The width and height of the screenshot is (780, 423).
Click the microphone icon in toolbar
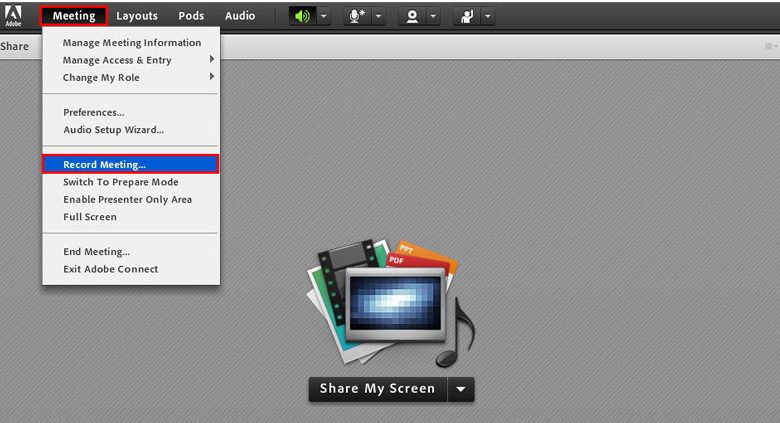(x=357, y=16)
